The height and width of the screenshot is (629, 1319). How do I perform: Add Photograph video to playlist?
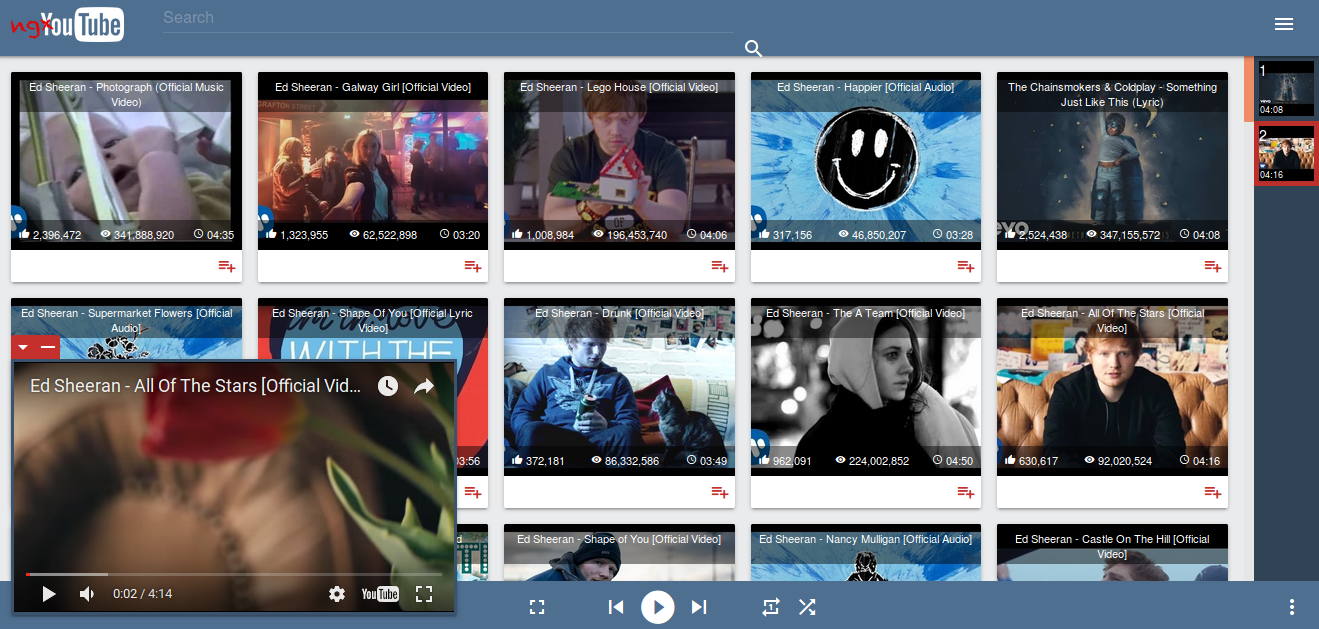coord(227,266)
